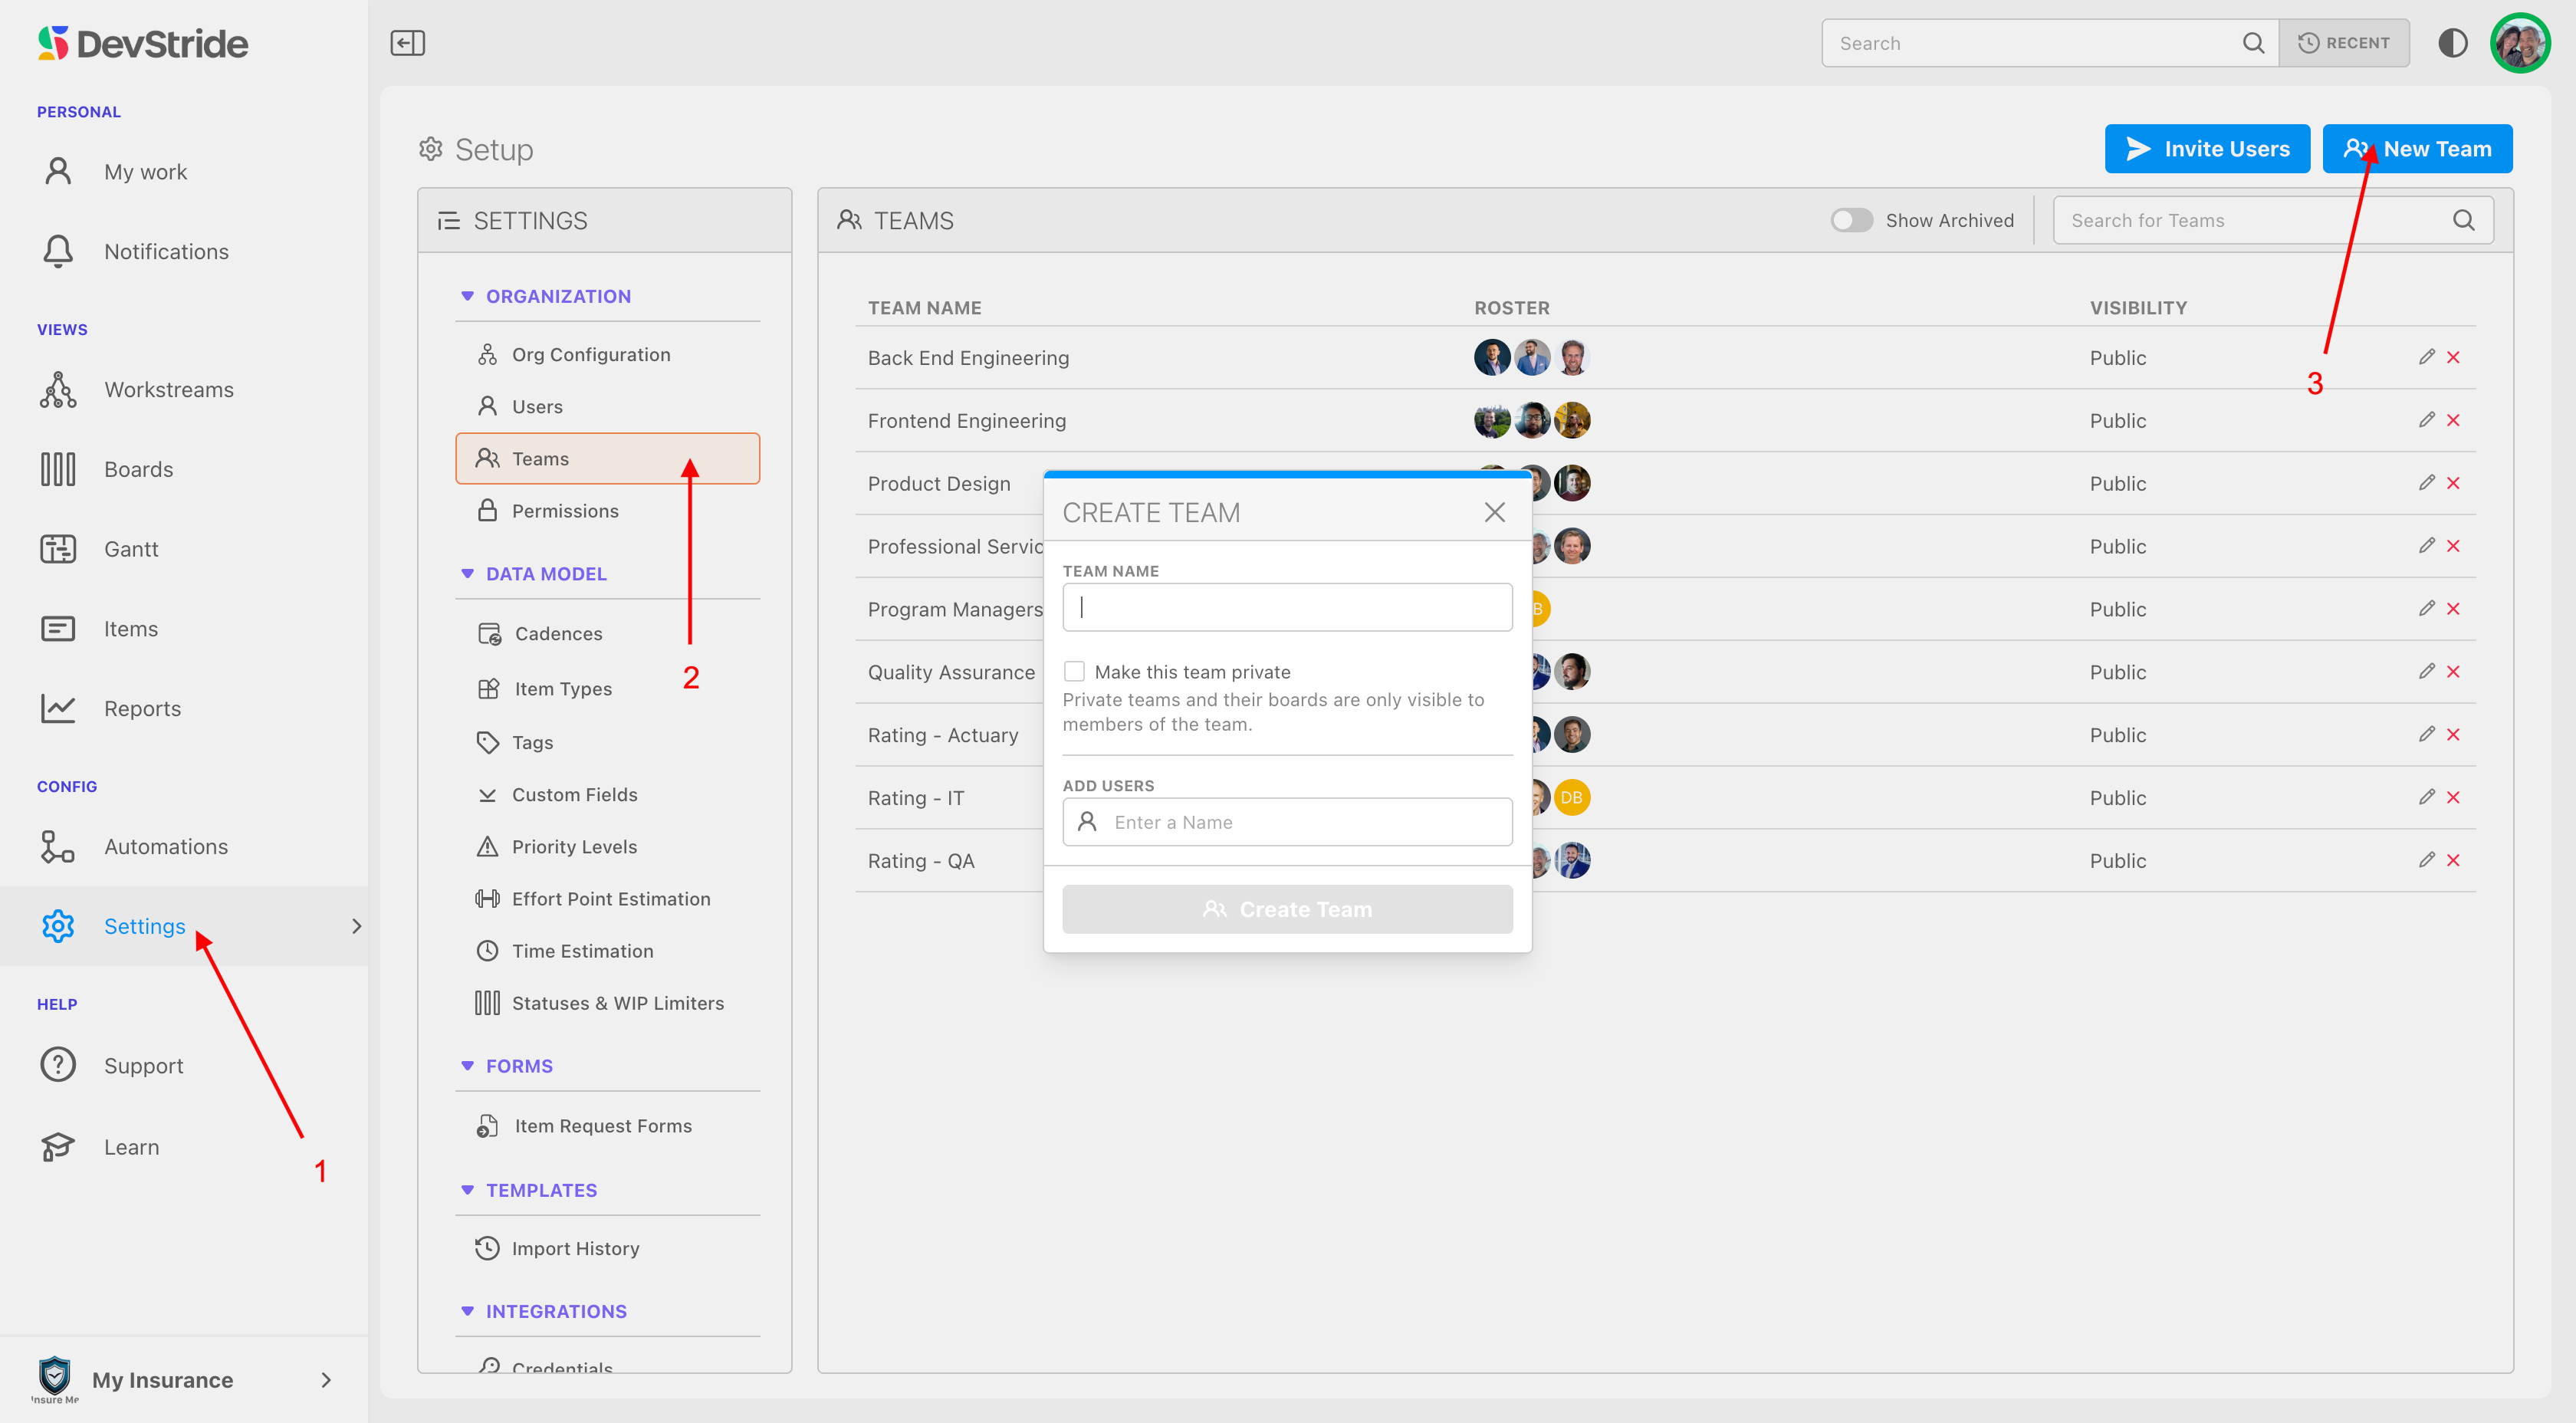Viewport: 2576px width, 1423px height.
Task: Open the Gantt view icon
Action: (58, 549)
